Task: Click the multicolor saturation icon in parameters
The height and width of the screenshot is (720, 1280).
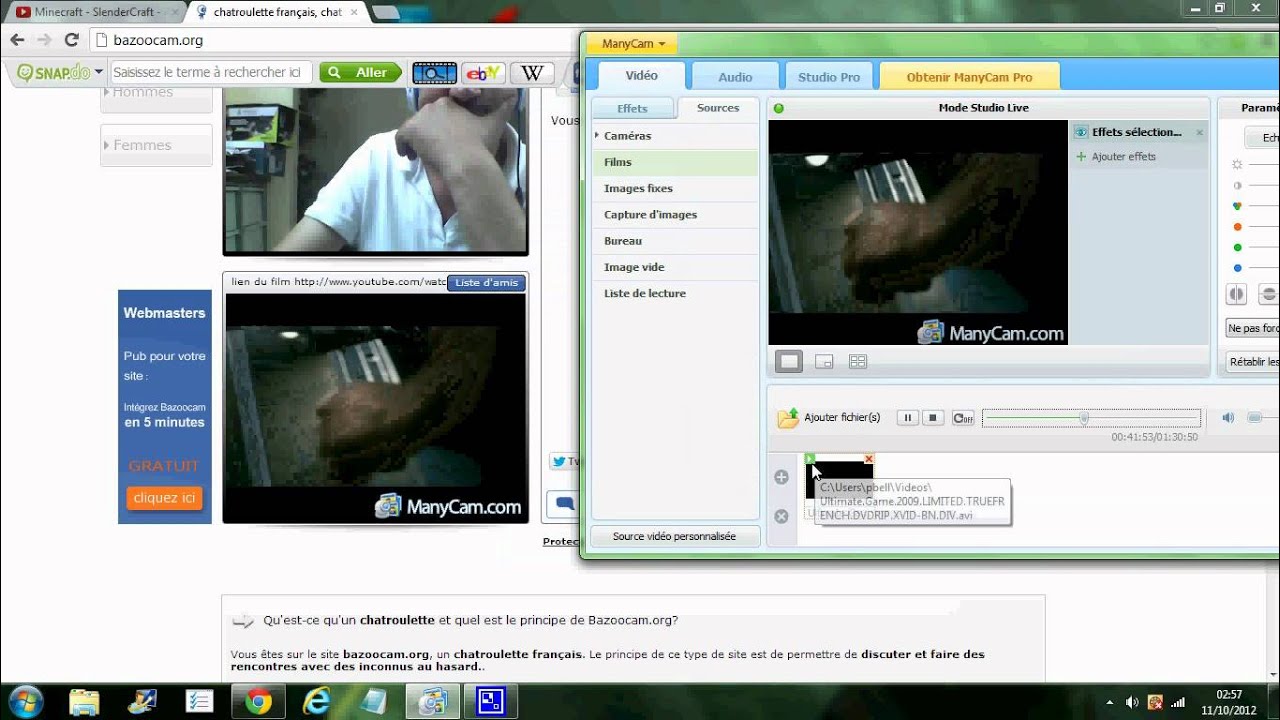Action: click(1237, 206)
